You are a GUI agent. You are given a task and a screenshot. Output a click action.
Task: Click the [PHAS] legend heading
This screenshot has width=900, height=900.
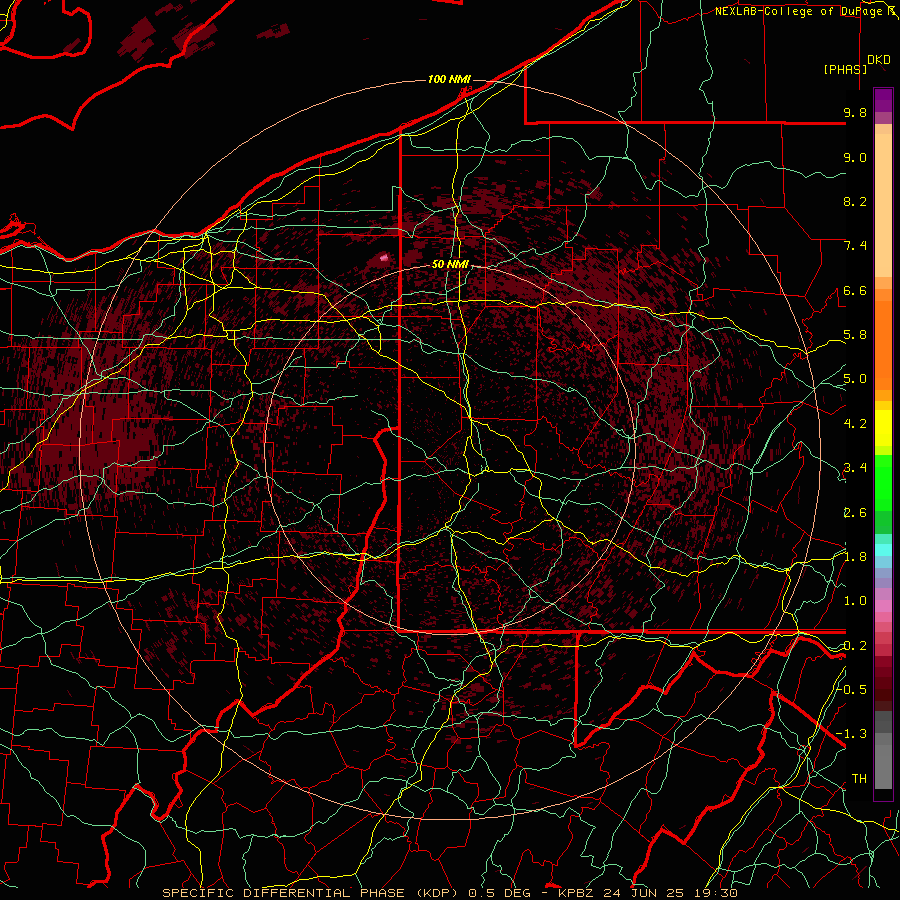coord(845,69)
